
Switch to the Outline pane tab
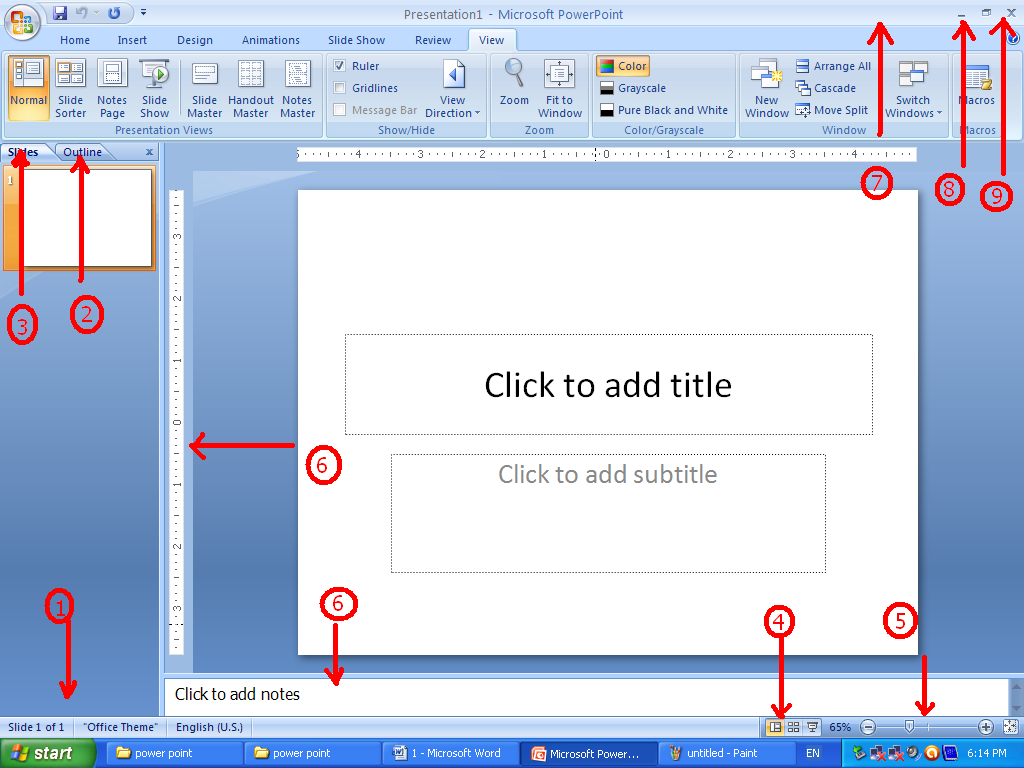coord(82,152)
